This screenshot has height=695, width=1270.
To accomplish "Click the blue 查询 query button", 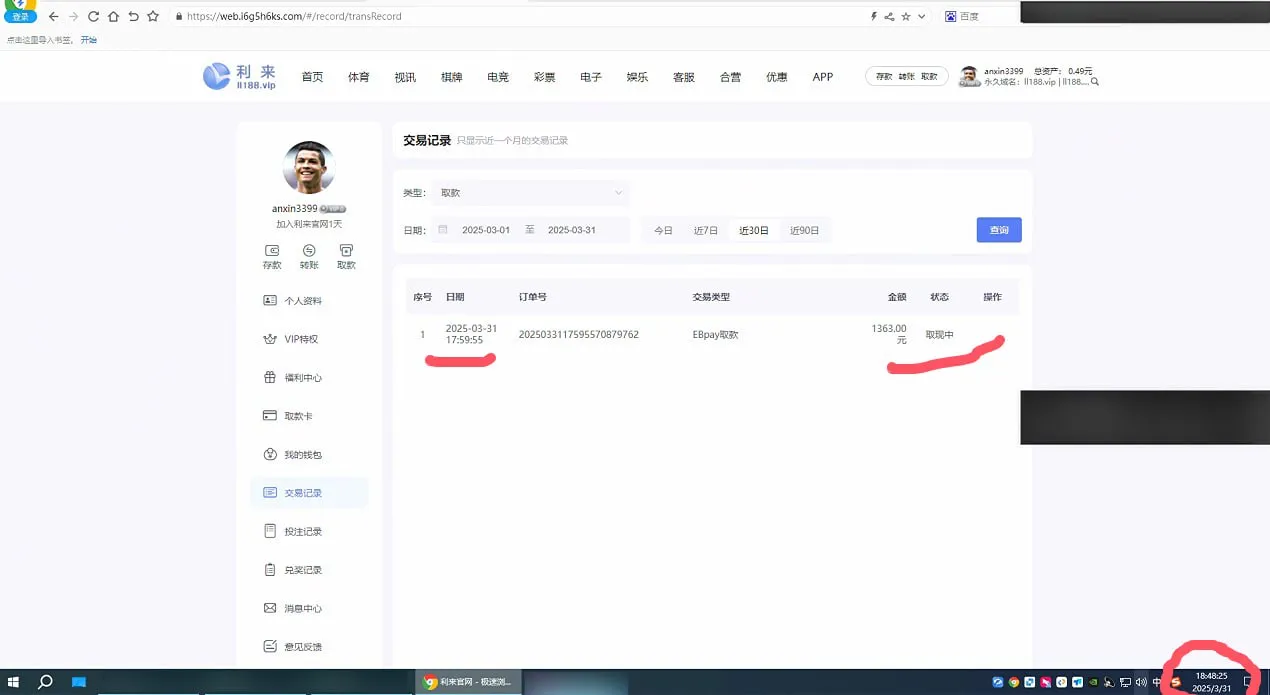I will pos(998,230).
